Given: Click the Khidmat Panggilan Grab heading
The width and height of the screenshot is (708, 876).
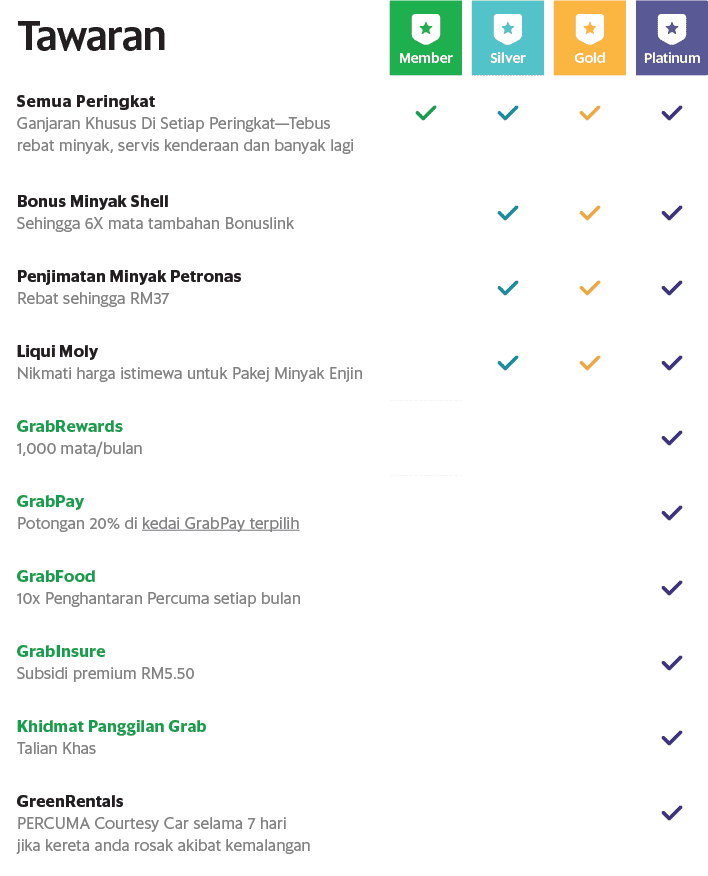Looking at the screenshot, I should tap(112, 726).
